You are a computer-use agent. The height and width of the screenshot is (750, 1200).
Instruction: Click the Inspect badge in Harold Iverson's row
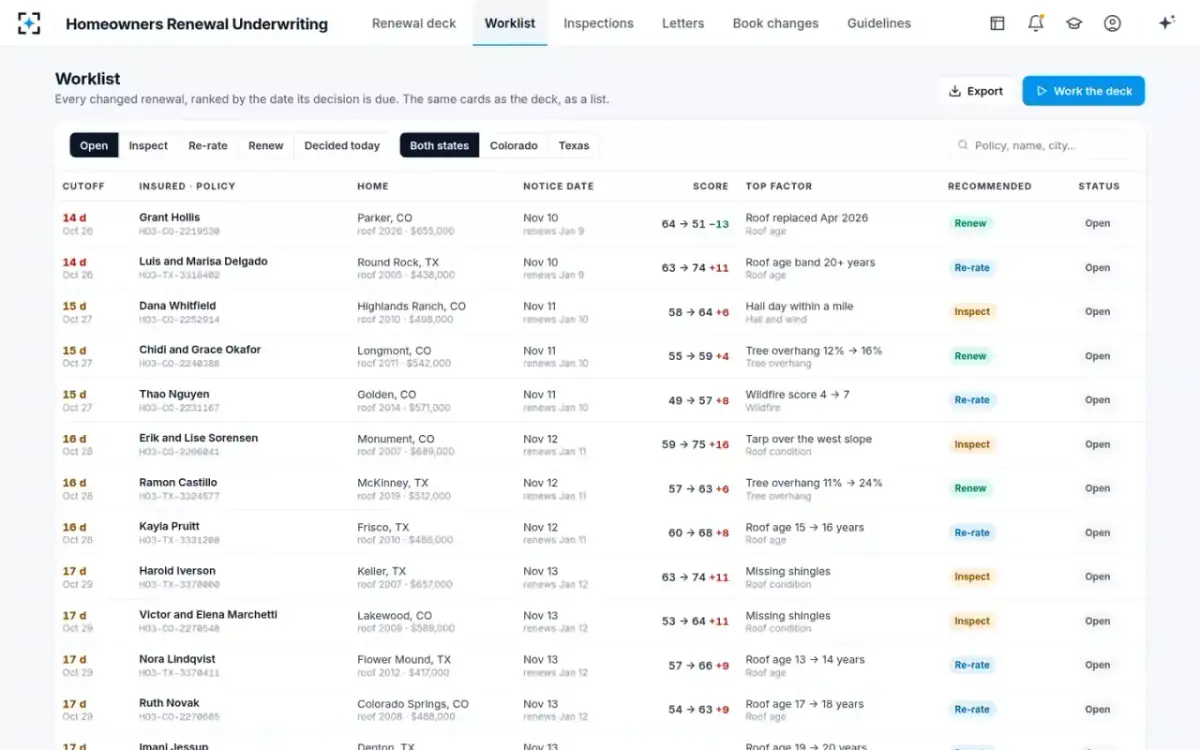pyautogui.click(x=972, y=577)
